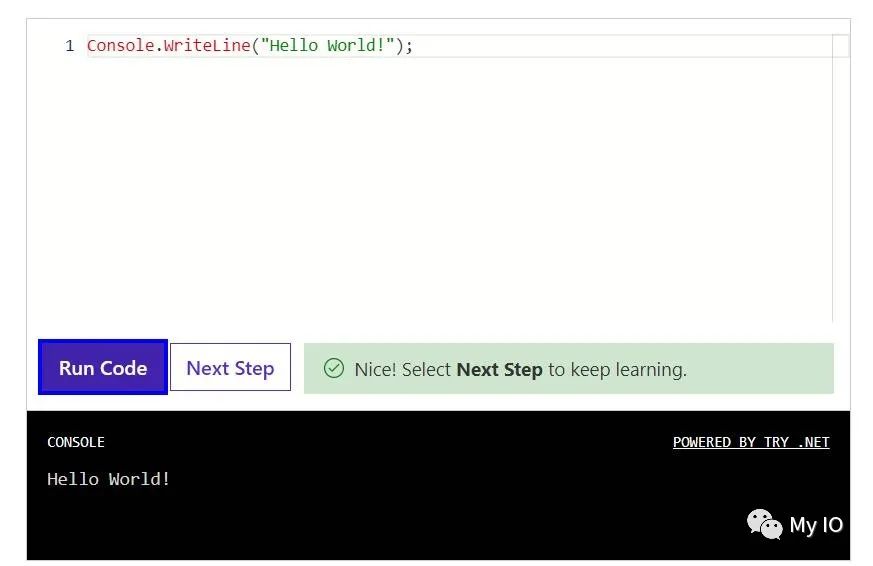Screen dimensions: 873x566
Task: Click line number 1 in editor gutter
Action: pos(70,46)
